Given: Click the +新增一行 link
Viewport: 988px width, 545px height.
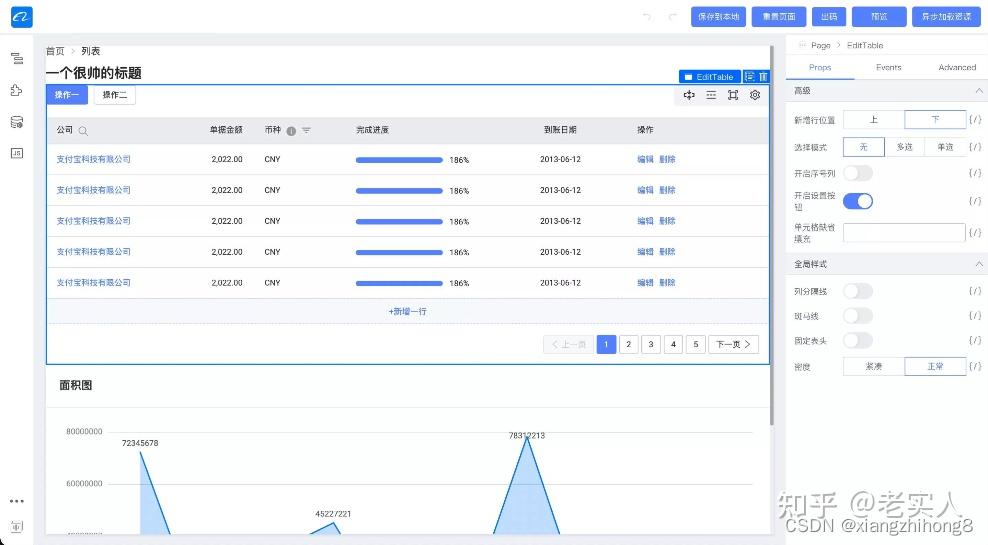Looking at the screenshot, I should (408, 311).
